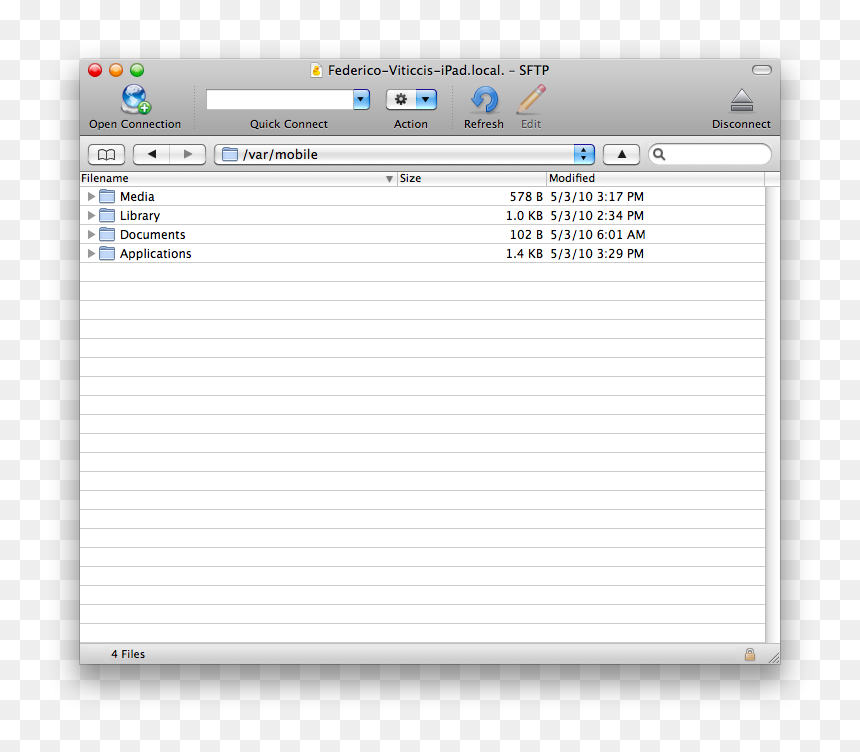The image size is (860, 752).
Task: Click the vertical scrollbar track
Action: pos(772,414)
